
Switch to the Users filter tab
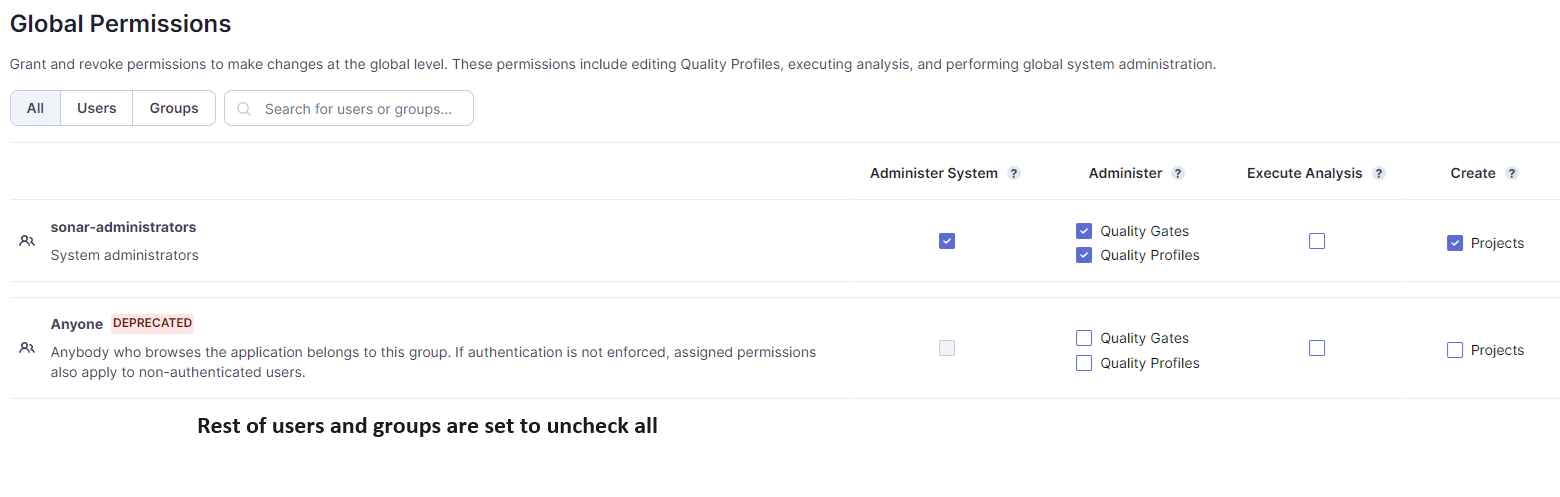97,108
